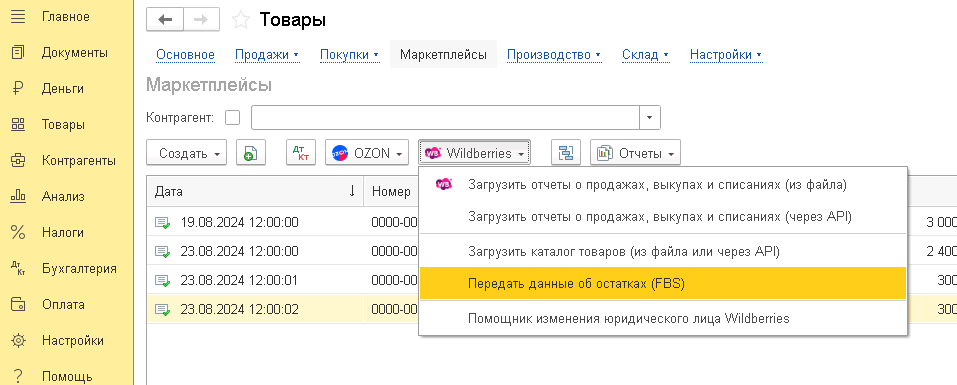Click the document icon in the 23.08.2024 12:00:01 row
The height and width of the screenshot is (385, 957).
pyautogui.click(x=162, y=281)
